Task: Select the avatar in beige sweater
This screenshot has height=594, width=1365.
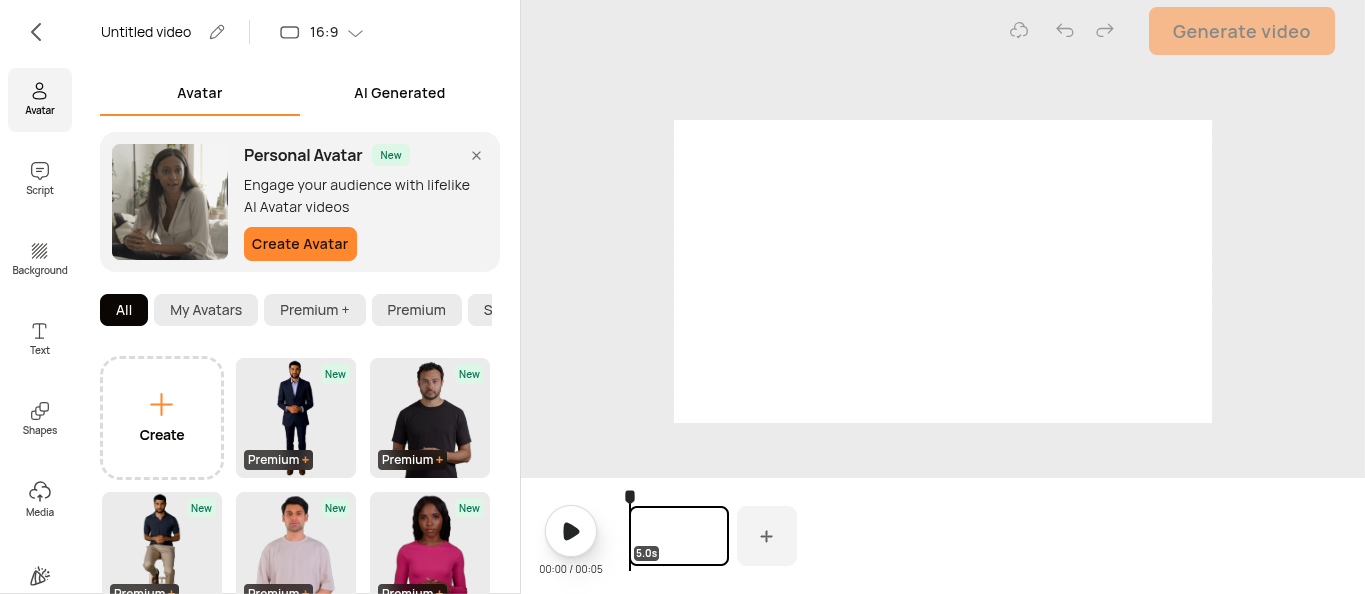Action: pyautogui.click(x=296, y=543)
